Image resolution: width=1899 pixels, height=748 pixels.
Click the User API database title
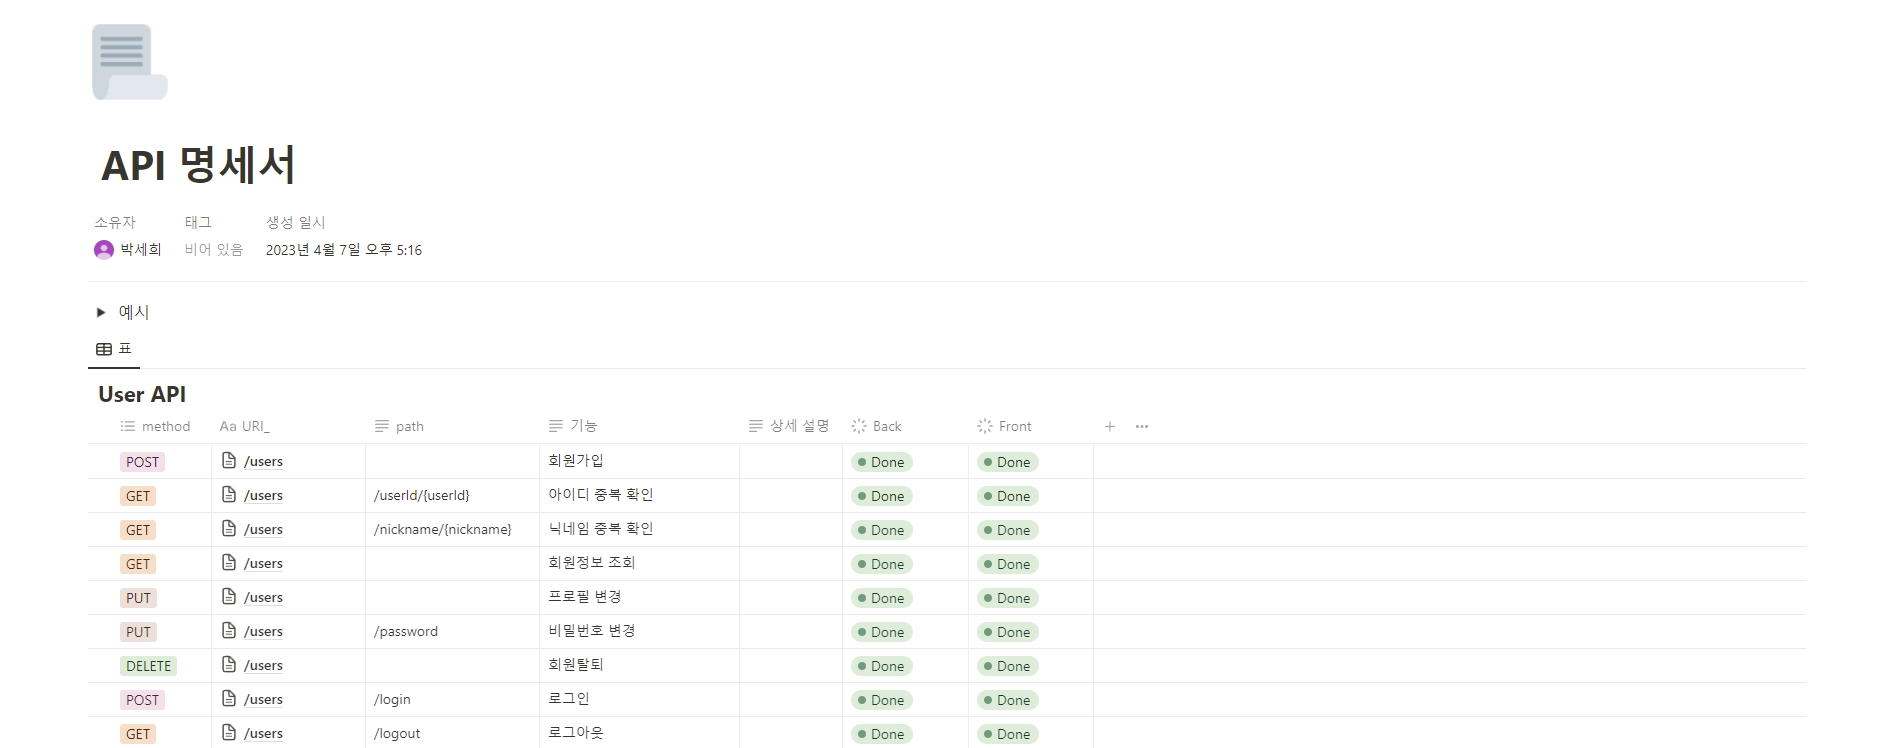142,395
